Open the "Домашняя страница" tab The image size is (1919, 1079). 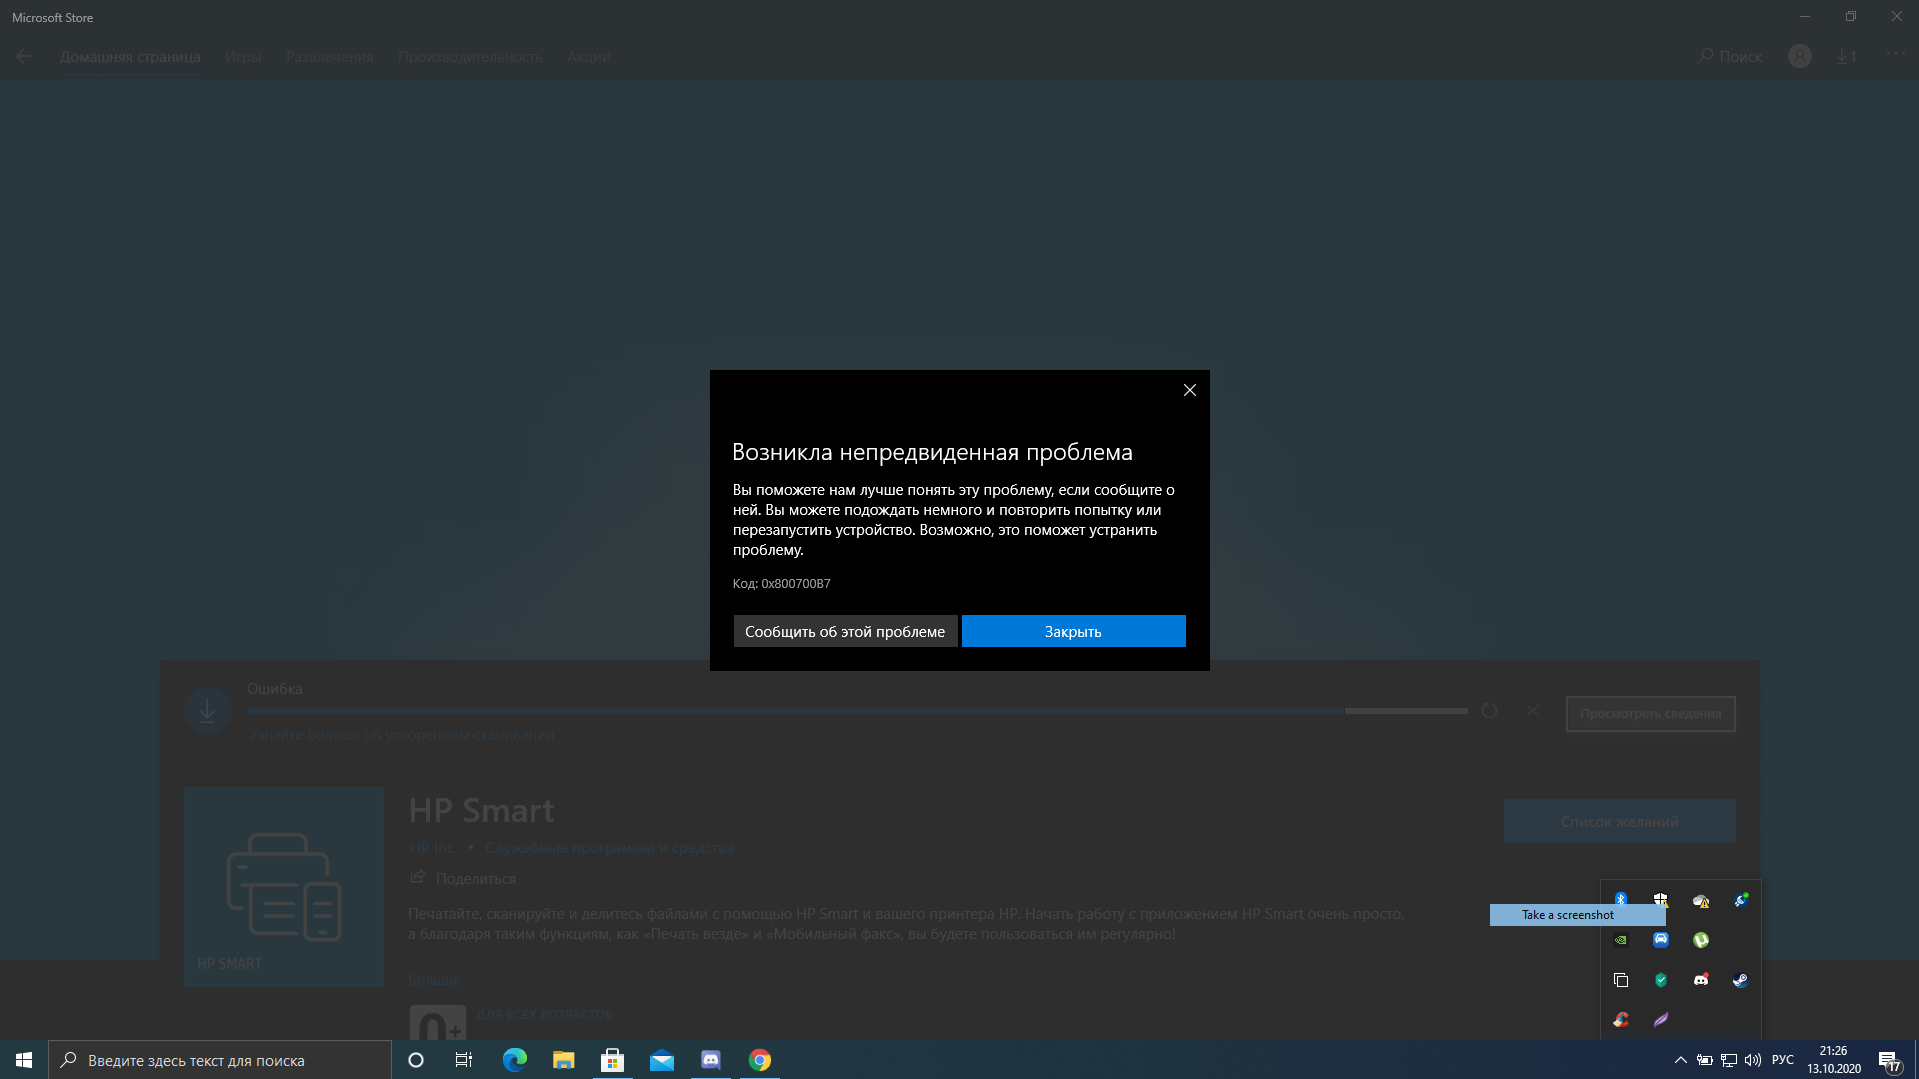click(130, 57)
